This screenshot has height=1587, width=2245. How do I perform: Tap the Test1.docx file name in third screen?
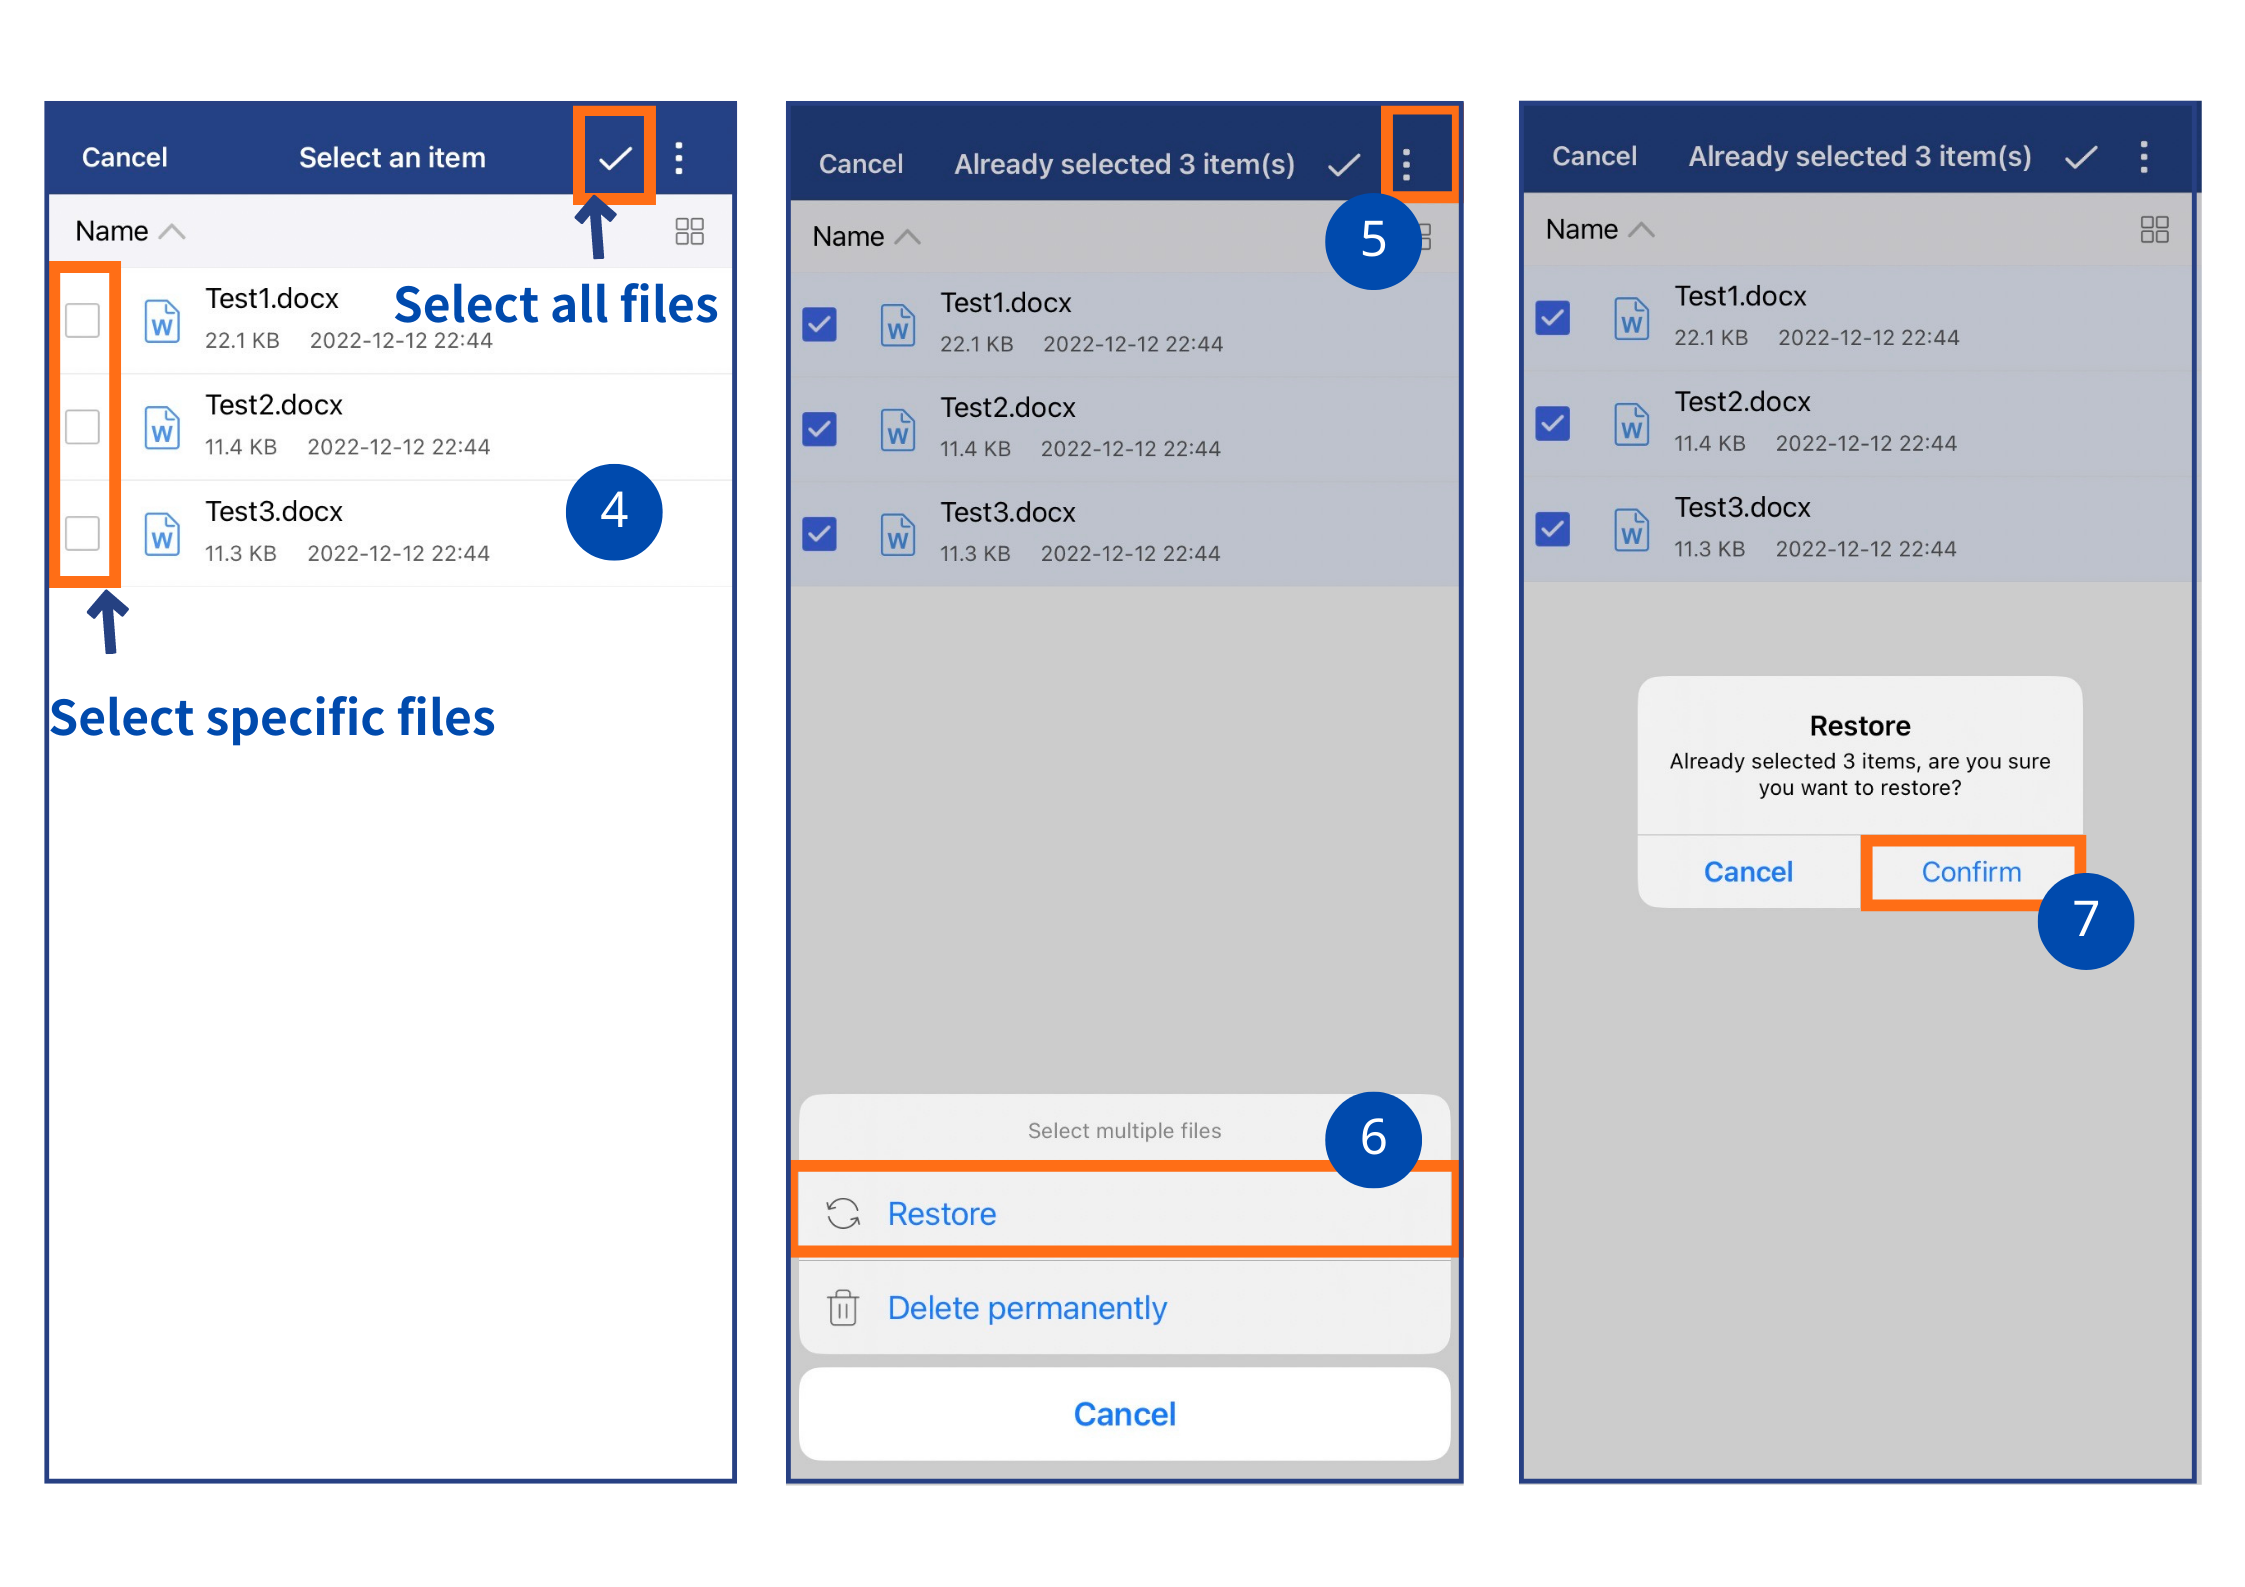coord(1740,297)
